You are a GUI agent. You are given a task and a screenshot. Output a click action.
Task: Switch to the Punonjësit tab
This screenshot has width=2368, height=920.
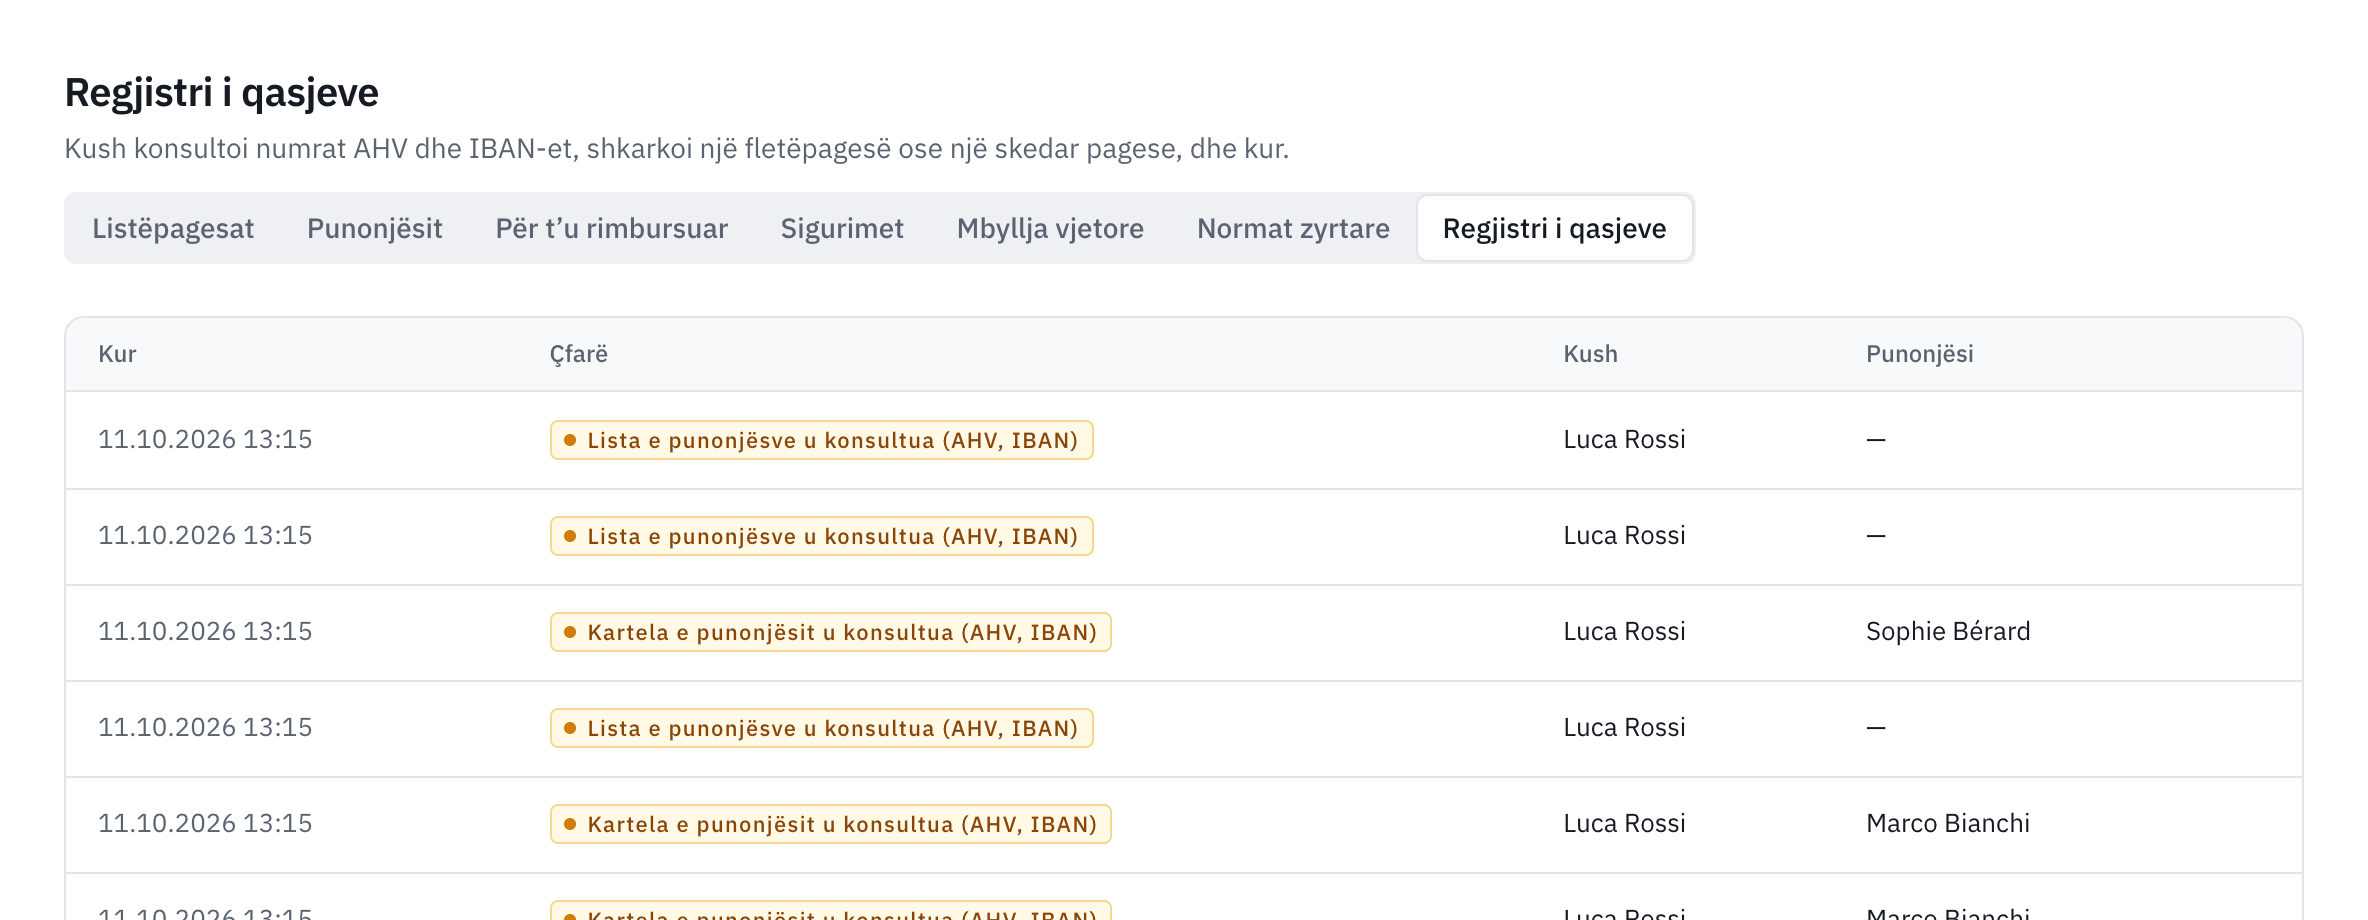click(x=375, y=228)
